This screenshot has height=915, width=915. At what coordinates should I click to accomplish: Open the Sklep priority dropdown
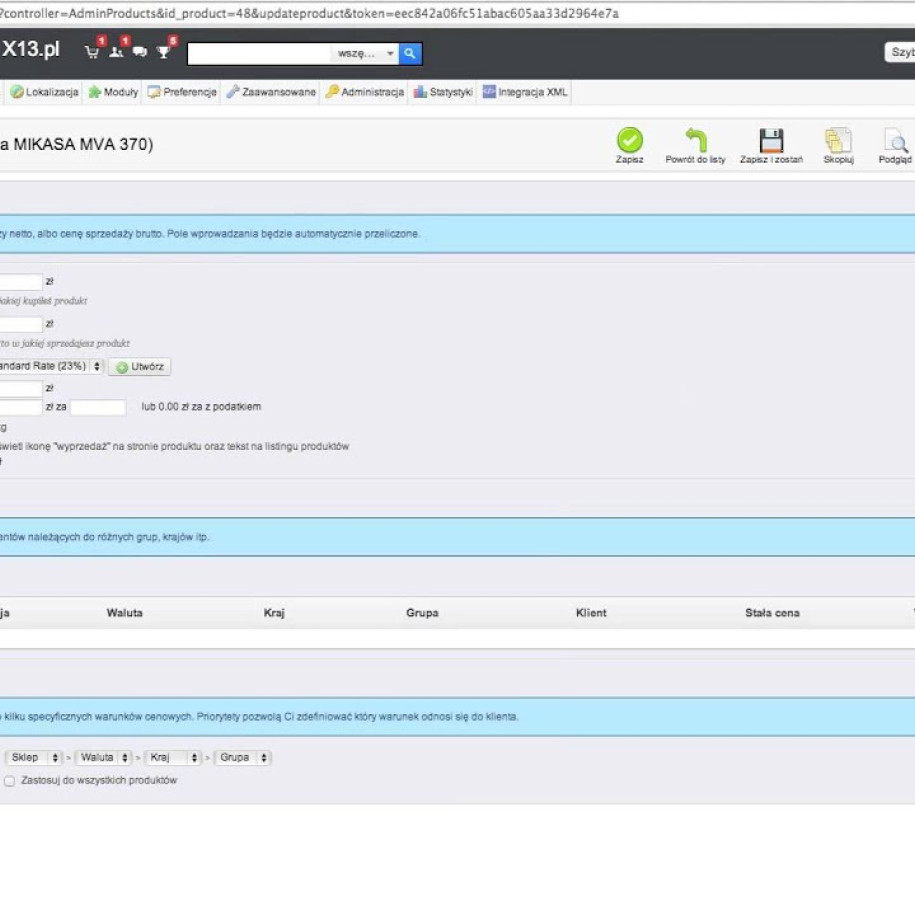[x=33, y=757]
